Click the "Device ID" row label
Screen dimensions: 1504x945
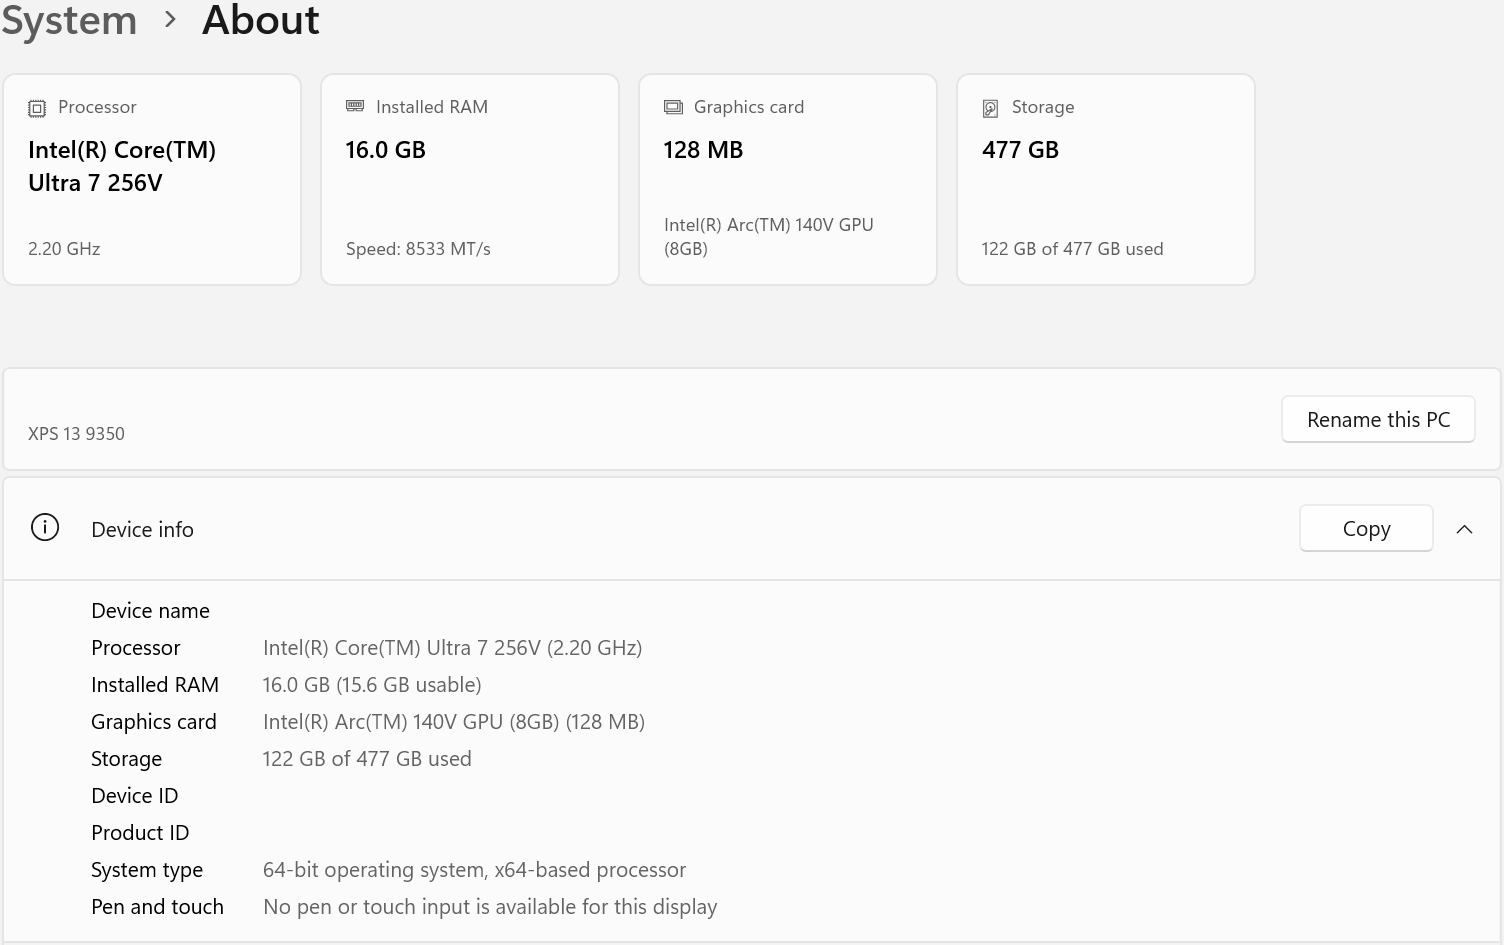[x=134, y=796]
